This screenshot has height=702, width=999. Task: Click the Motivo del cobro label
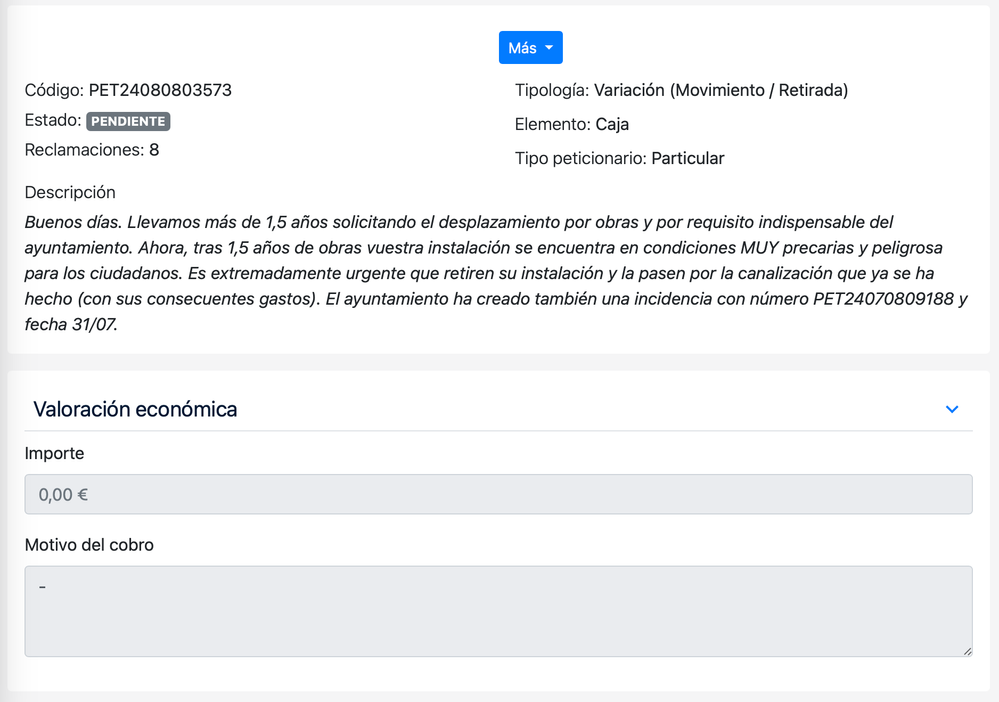click(x=89, y=545)
